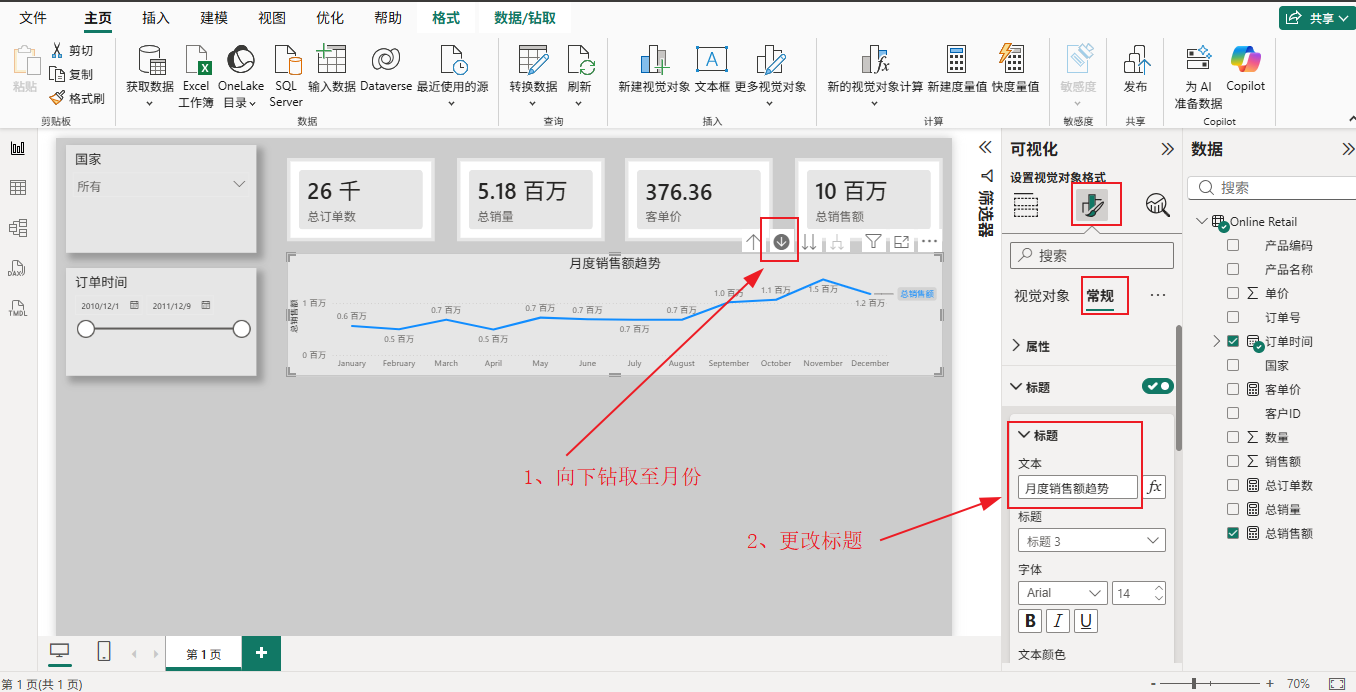Click Transform Data (转换数据) icon
Screen dimensions: 1356x692
(x=533, y=61)
